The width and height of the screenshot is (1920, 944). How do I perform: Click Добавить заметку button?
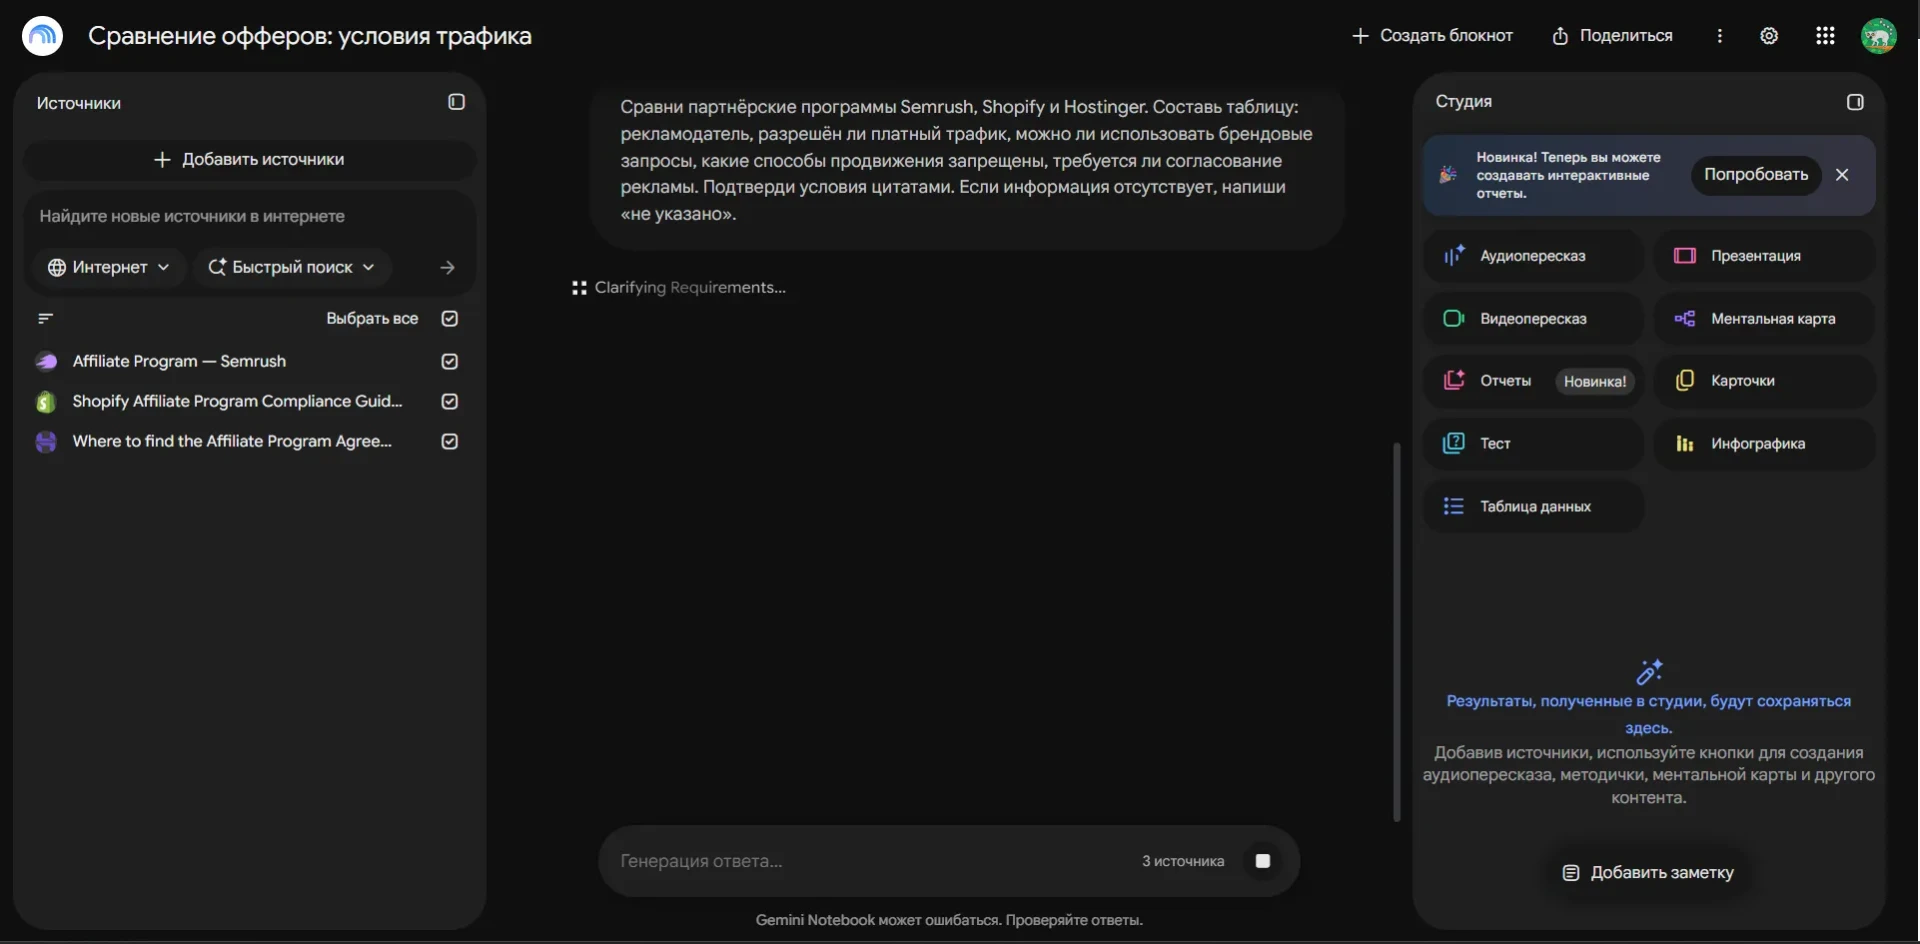[x=1648, y=873]
